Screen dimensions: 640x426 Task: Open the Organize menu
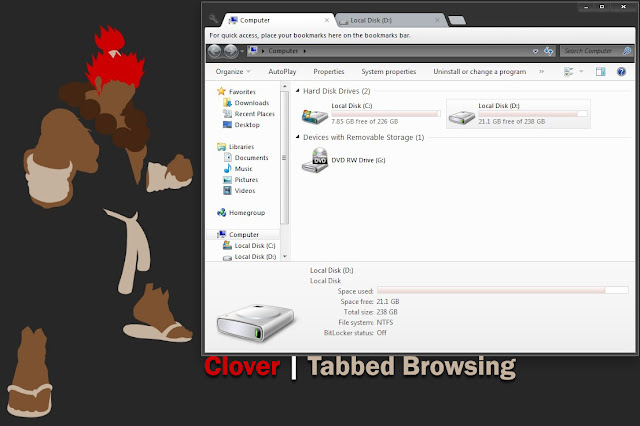pos(233,71)
